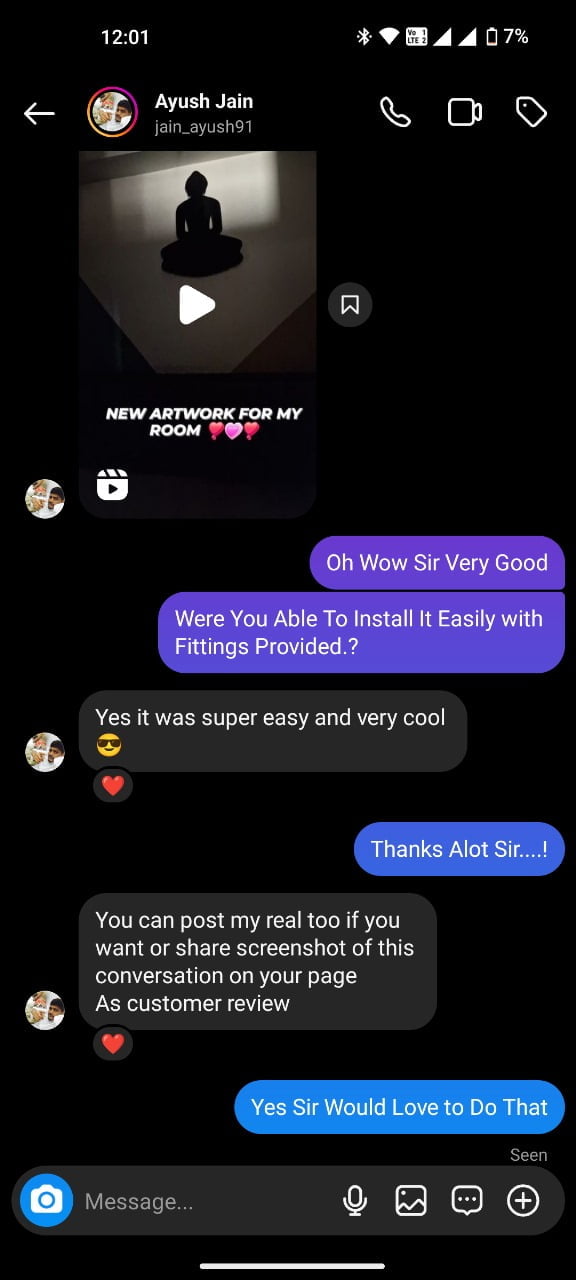Play the shared reel video

coord(197,305)
